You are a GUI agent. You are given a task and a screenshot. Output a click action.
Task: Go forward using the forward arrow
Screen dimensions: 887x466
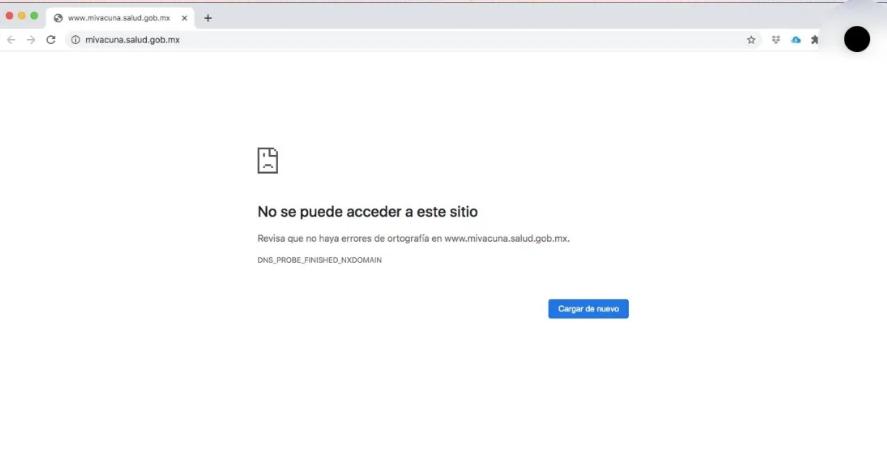pyautogui.click(x=31, y=40)
